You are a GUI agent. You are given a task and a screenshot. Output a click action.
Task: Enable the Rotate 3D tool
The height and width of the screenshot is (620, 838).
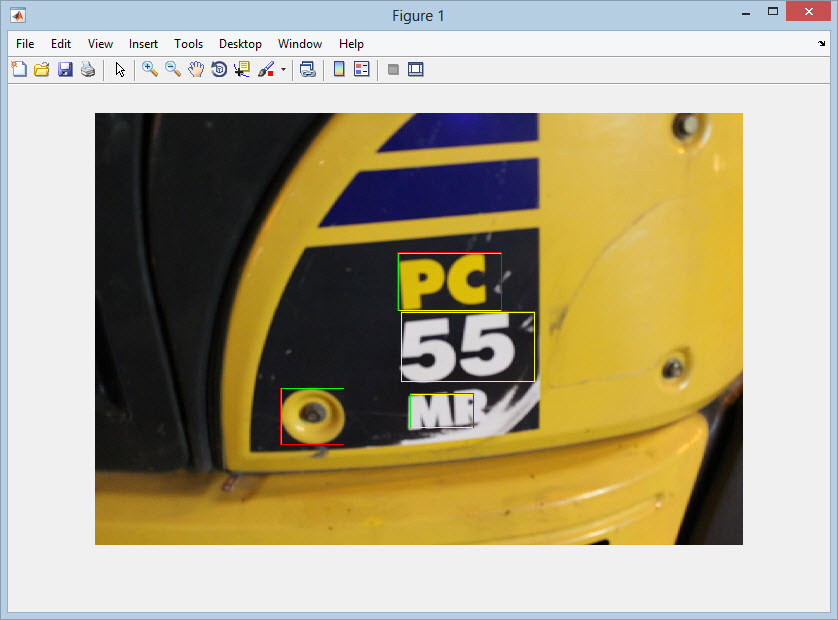pyautogui.click(x=219, y=69)
